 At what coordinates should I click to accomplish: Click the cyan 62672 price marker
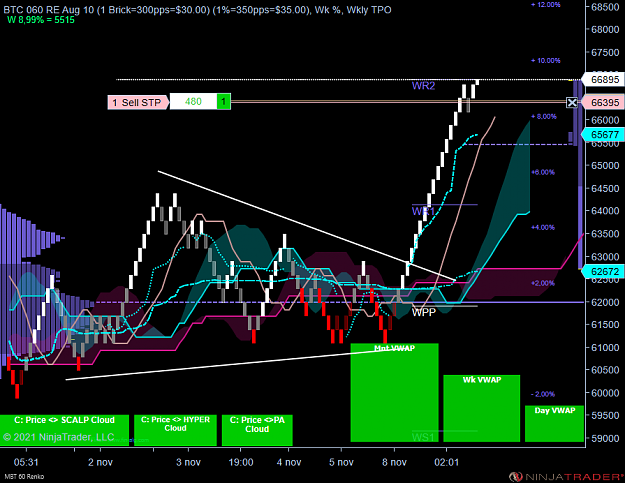click(x=603, y=271)
